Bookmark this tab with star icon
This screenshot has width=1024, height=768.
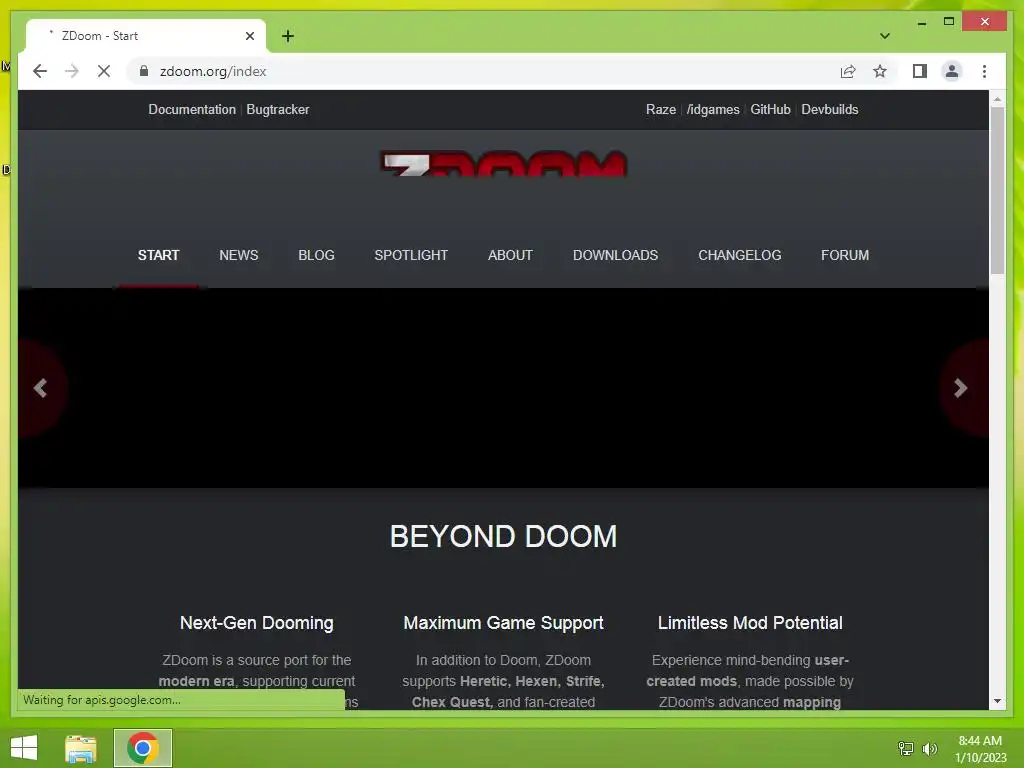click(x=880, y=71)
